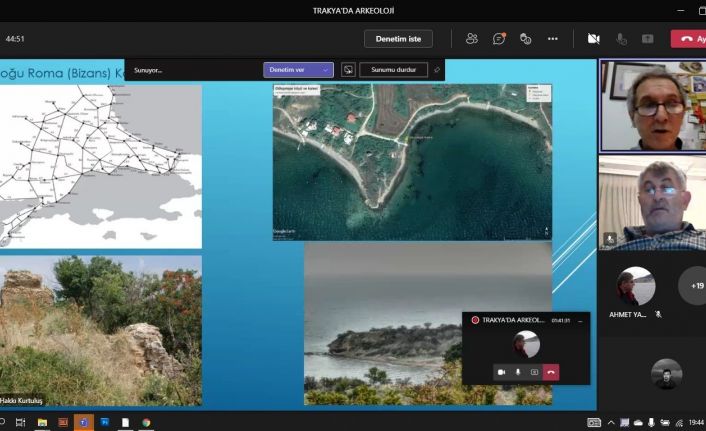Image resolution: width=706 pixels, height=431 pixels.
Task: Open the participants list icon
Action: tap(471, 39)
